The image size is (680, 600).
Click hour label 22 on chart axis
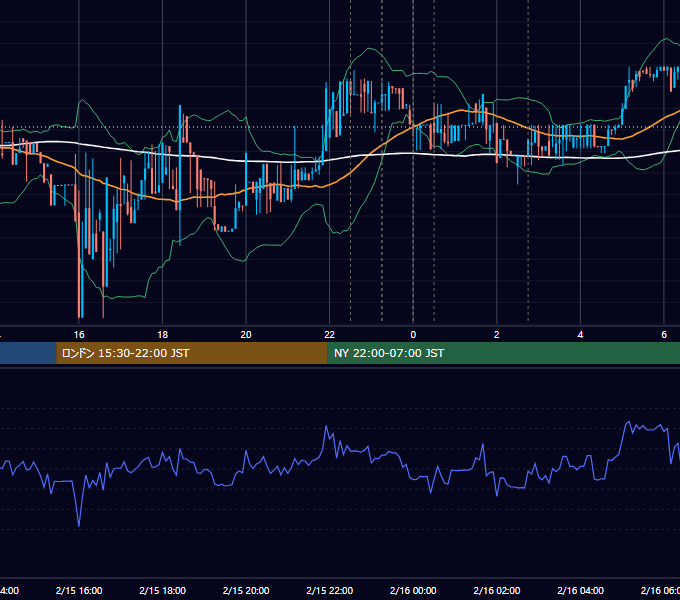[x=330, y=334]
